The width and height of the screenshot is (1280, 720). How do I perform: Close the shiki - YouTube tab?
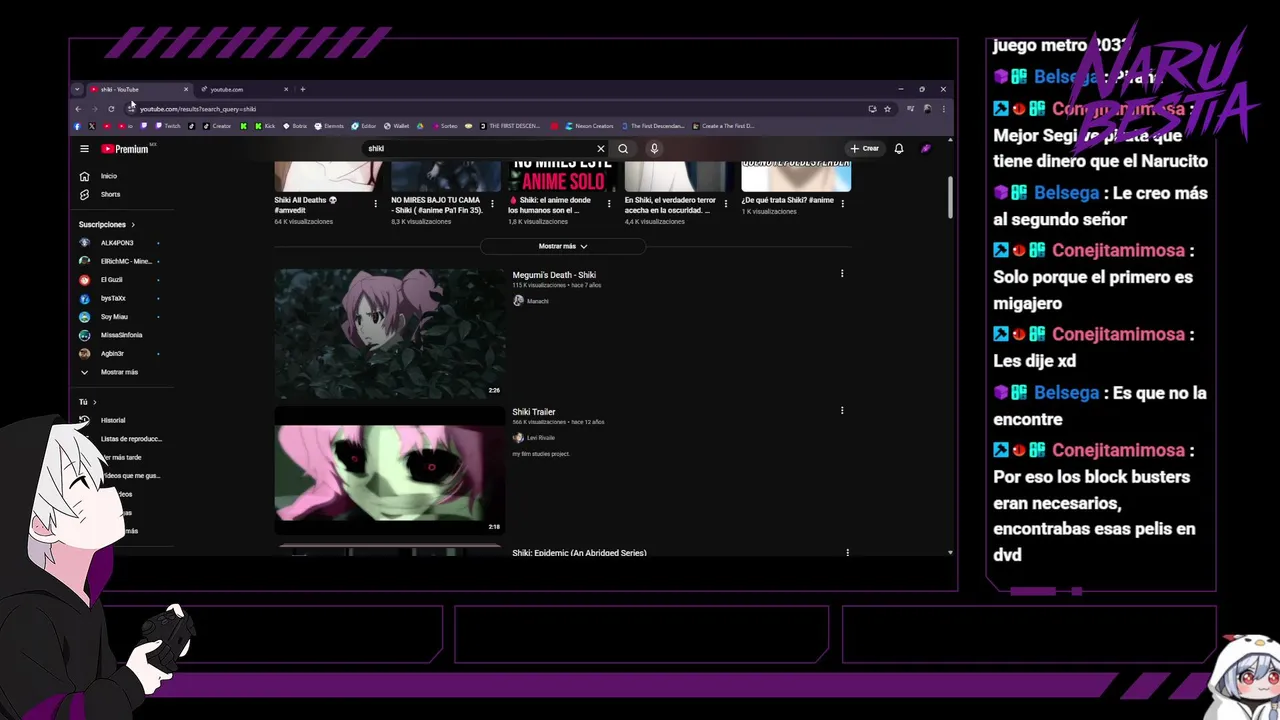click(186, 89)
